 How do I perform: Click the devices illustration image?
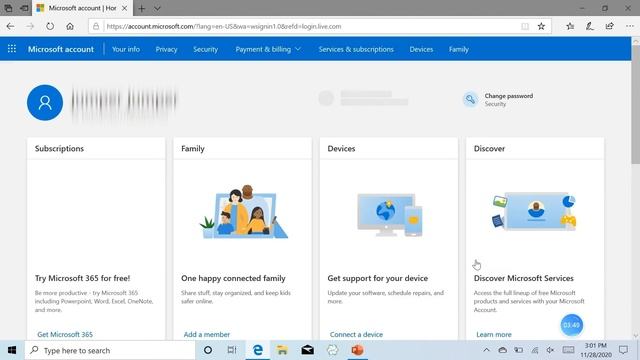pos(389,215)
